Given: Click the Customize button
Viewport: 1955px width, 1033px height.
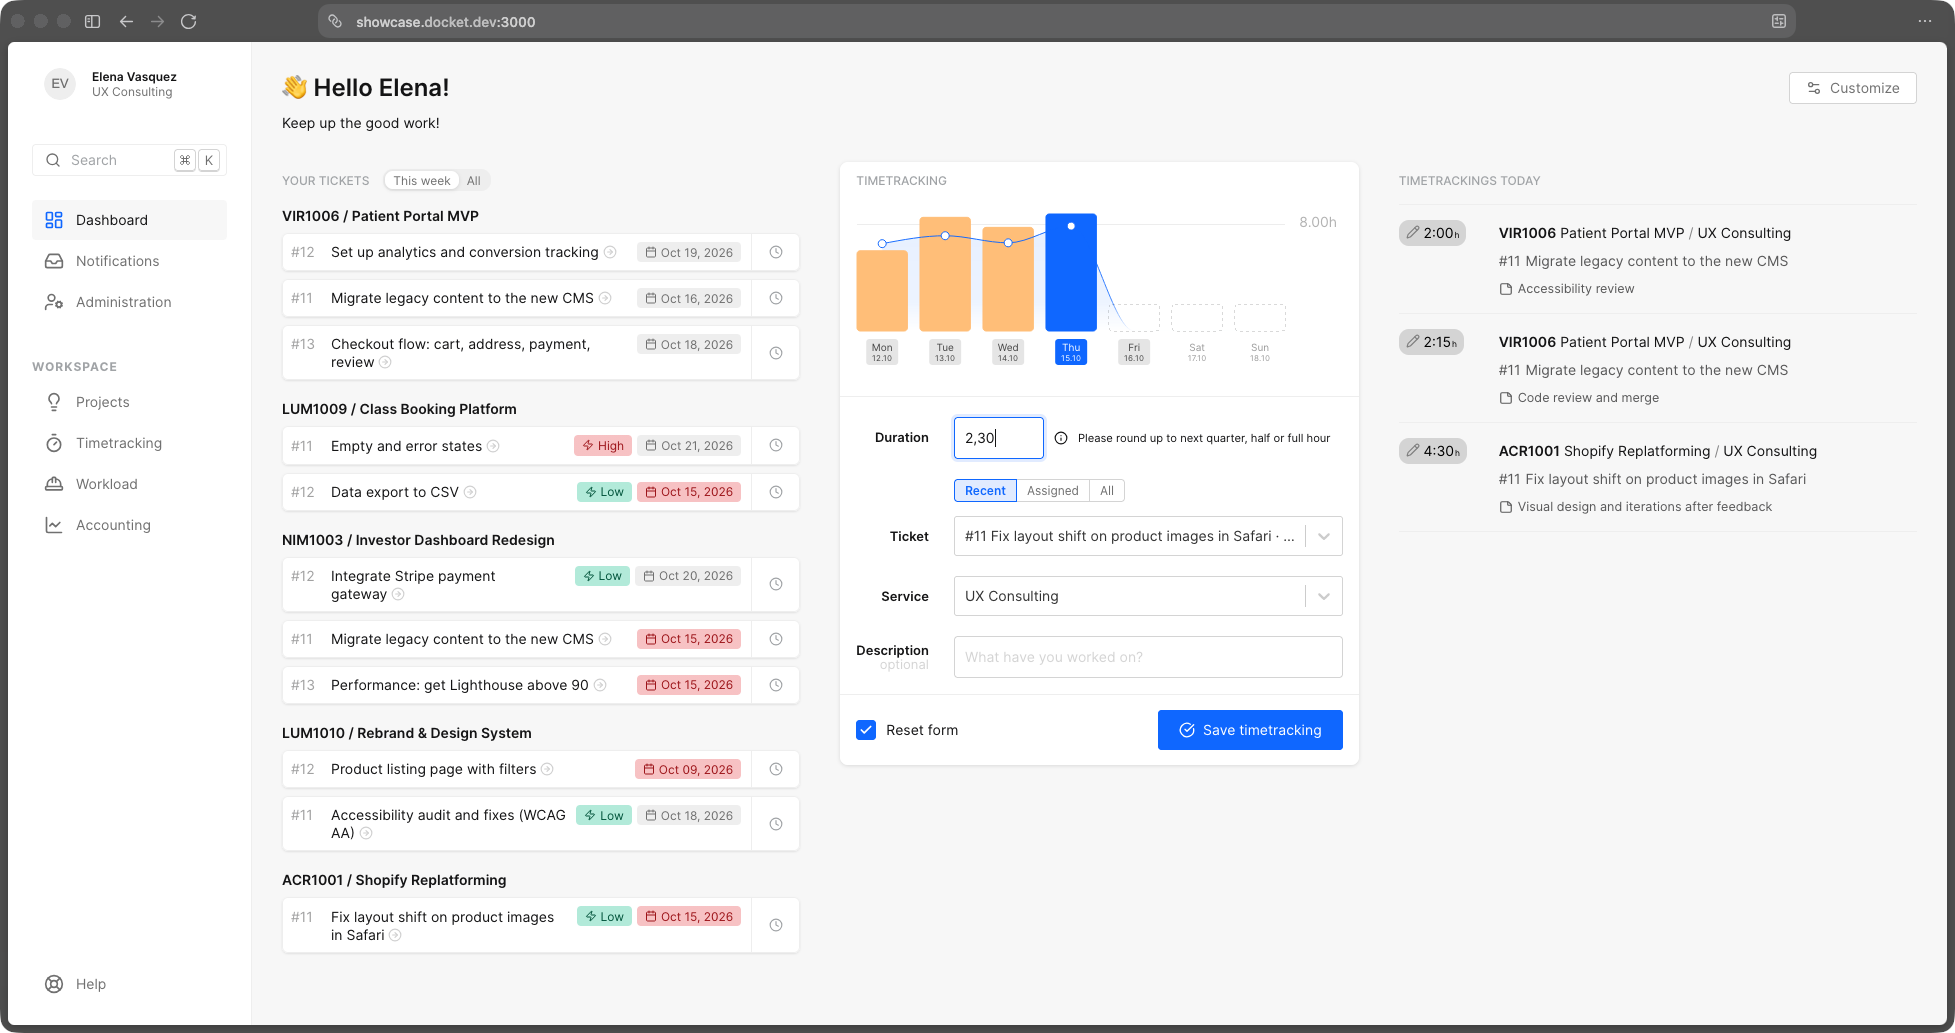Looking at the screenshot, I should [1852, 88].
